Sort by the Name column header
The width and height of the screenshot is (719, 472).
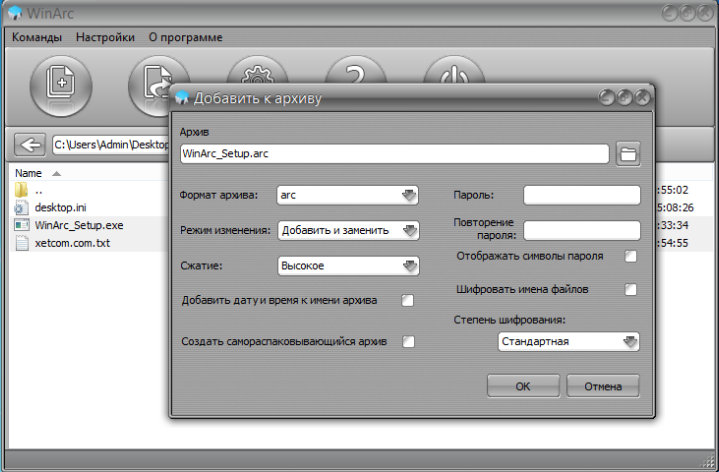[28, 173]
